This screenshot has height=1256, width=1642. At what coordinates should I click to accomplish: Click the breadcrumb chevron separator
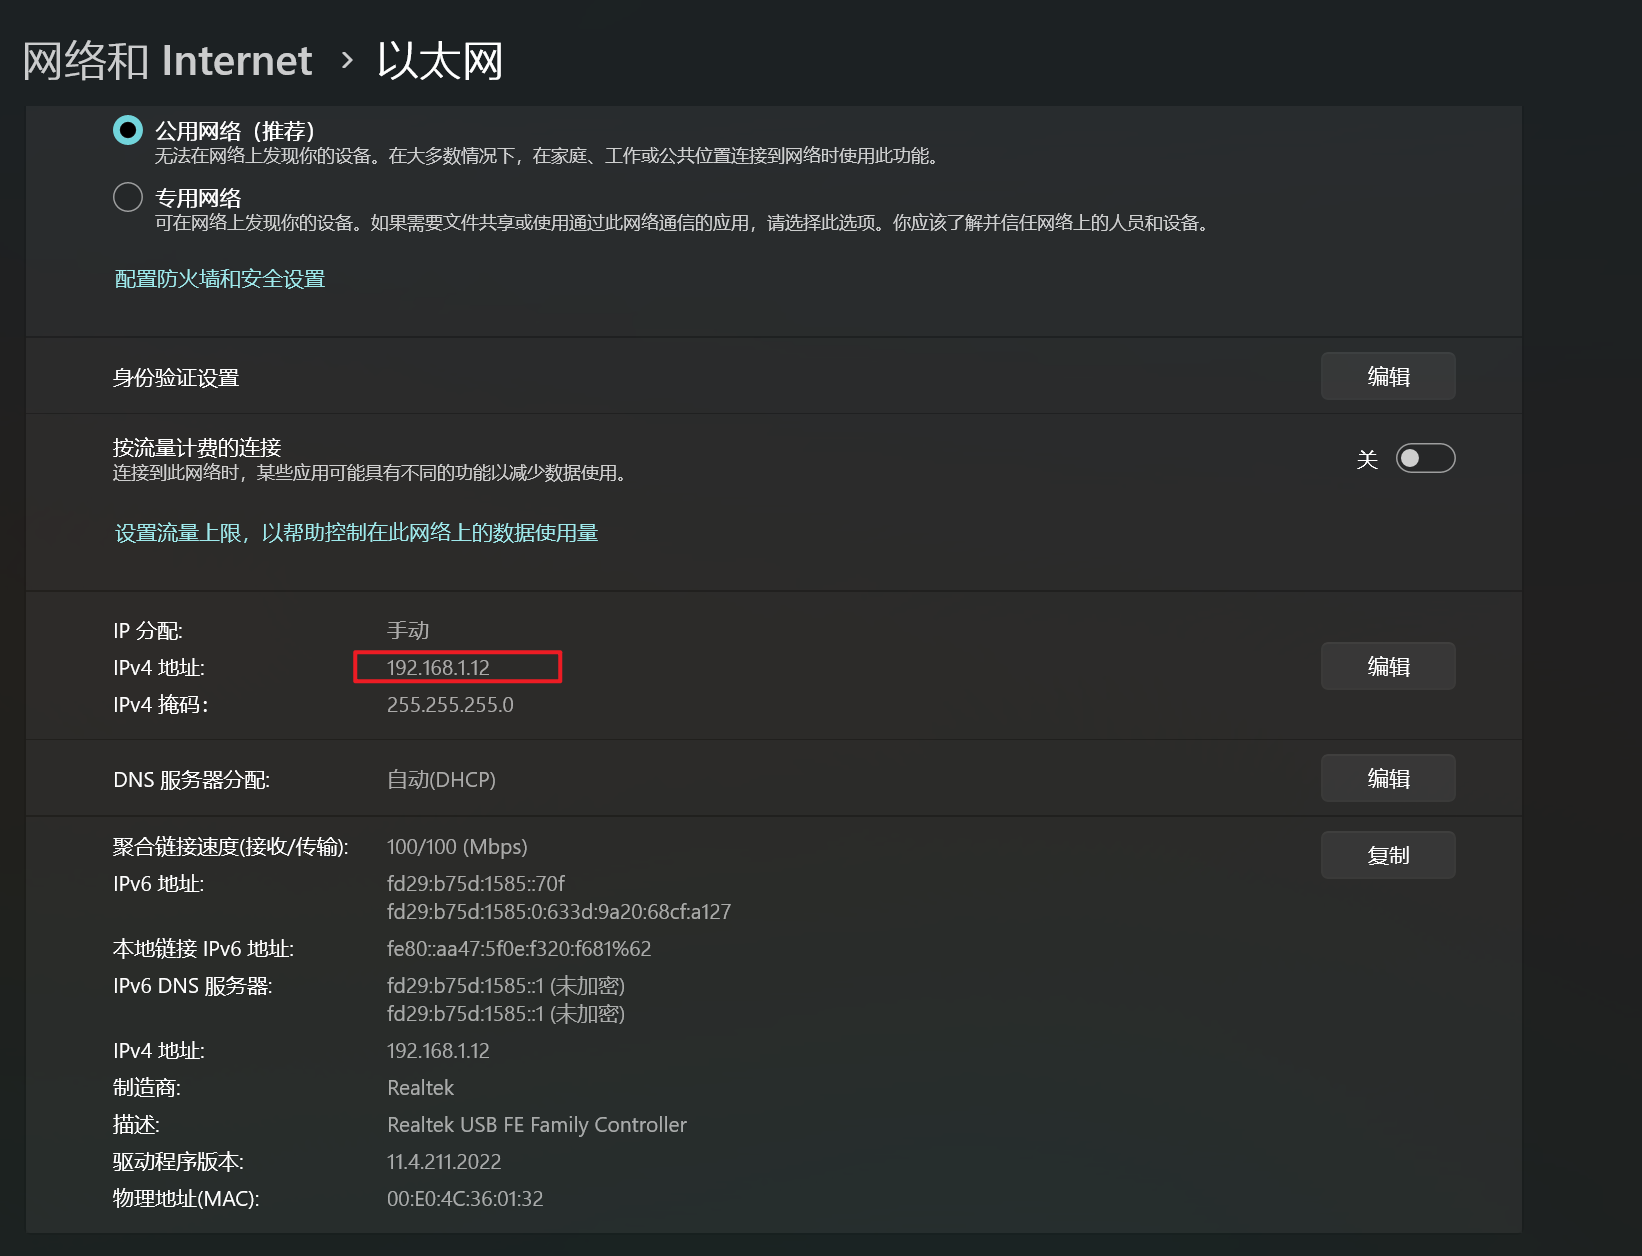click(x=346, y=62)
